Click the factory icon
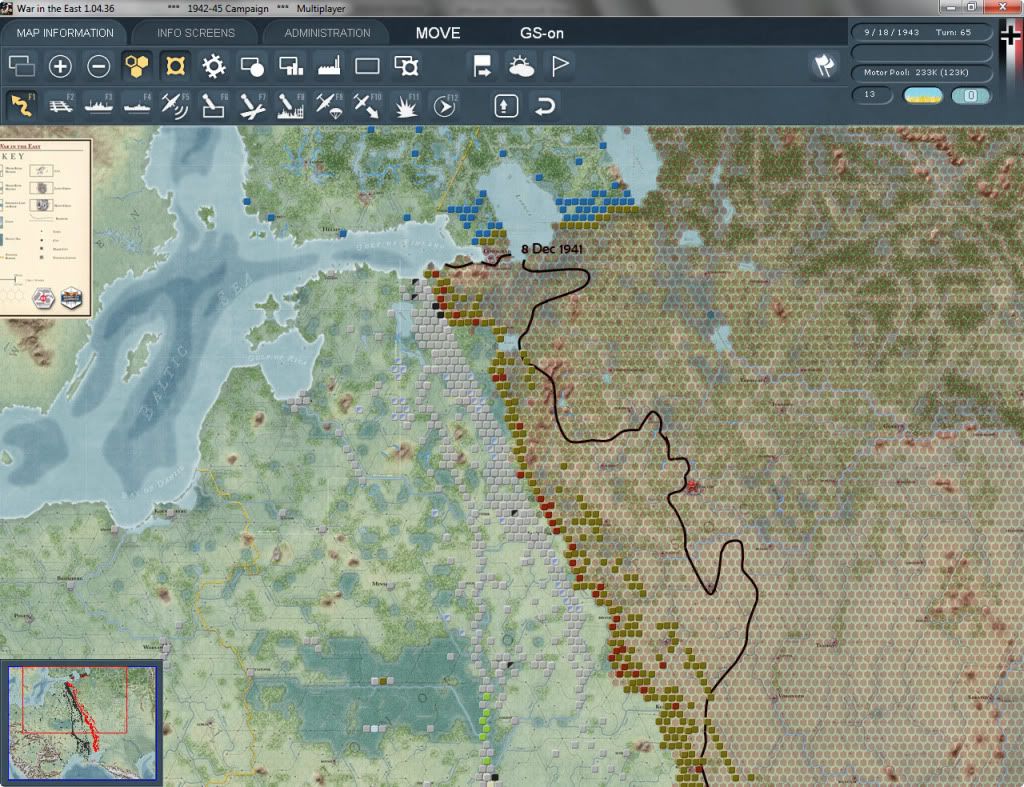The width and height of the screenshot is (1024, 787). click(x=329, y=66)
